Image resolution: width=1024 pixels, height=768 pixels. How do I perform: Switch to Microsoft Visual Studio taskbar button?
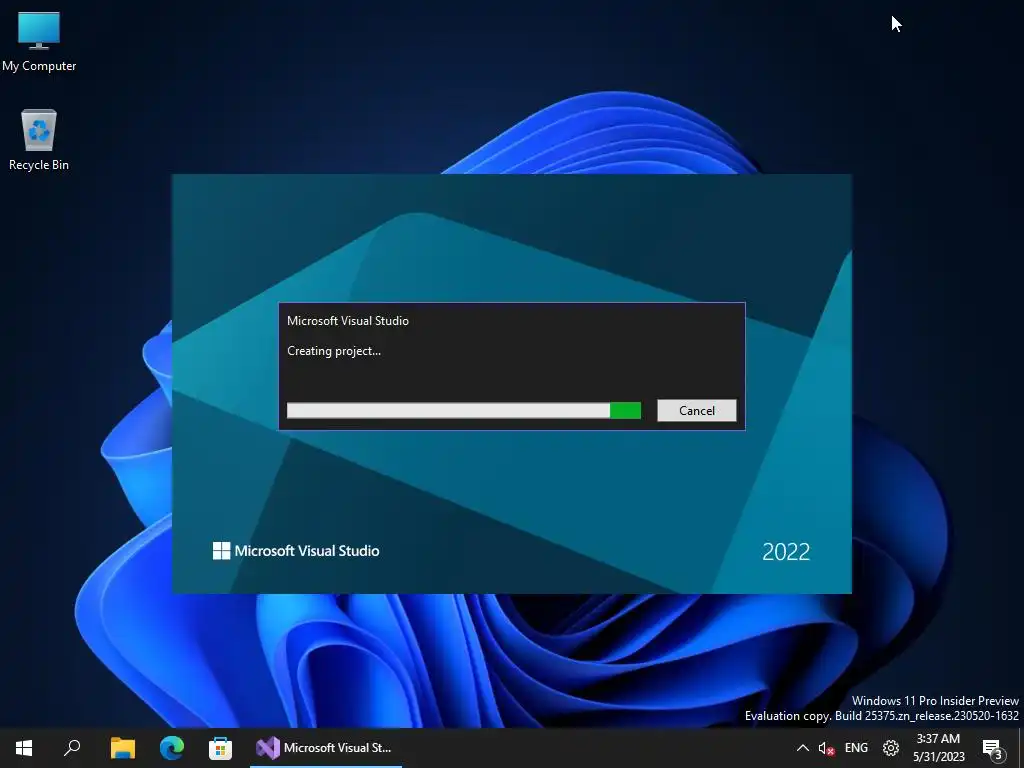(325, 748)
